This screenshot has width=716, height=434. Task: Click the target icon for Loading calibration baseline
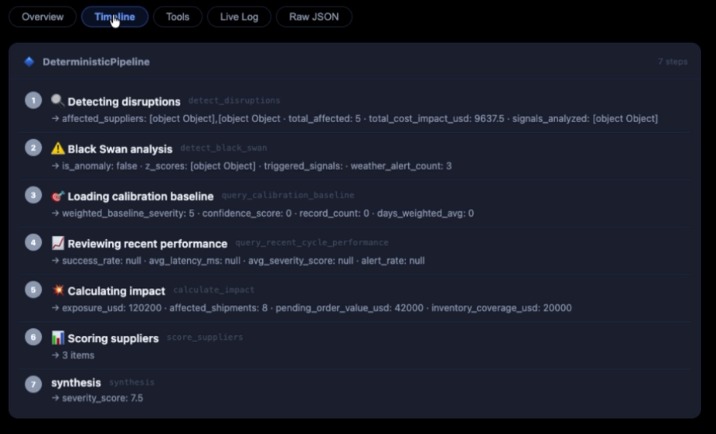click(58, 196)
